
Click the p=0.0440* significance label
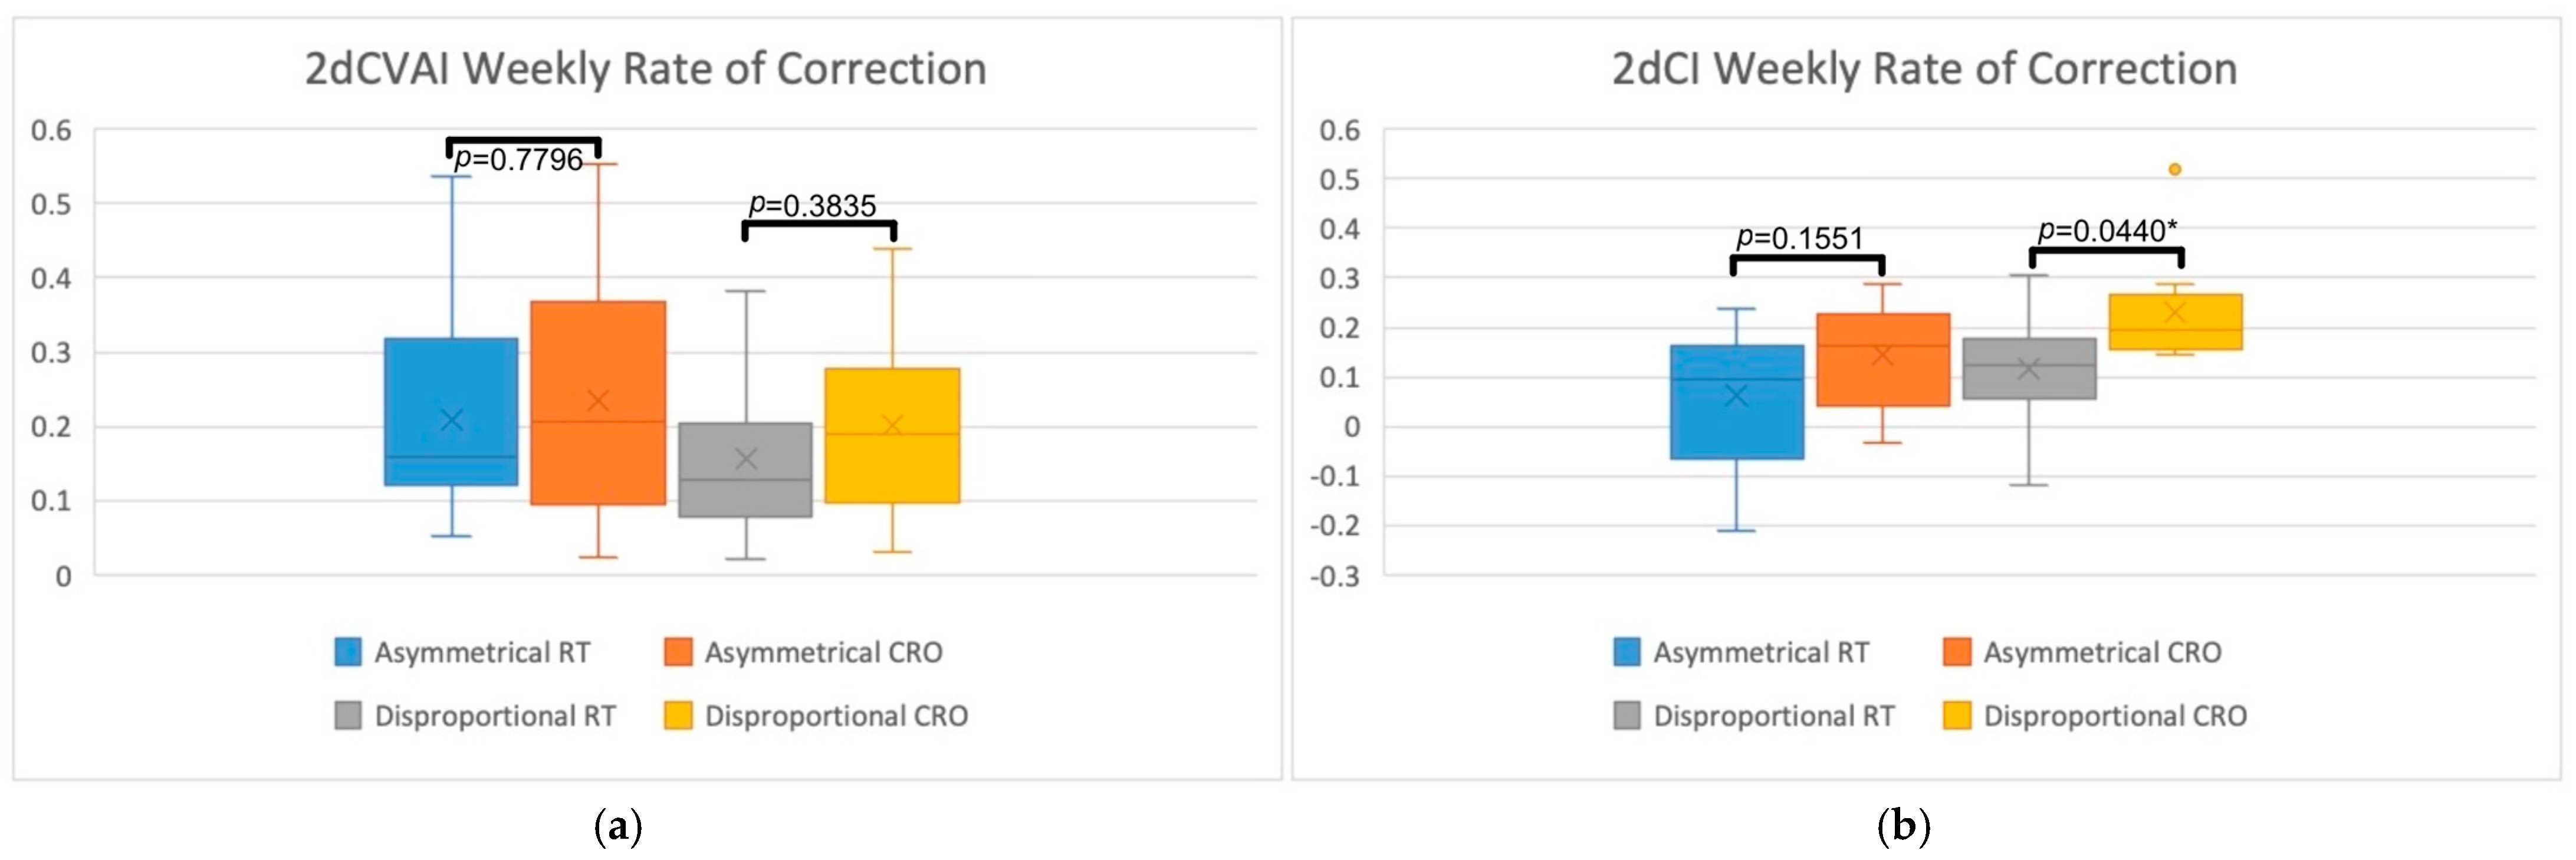tap(2107, 231)
